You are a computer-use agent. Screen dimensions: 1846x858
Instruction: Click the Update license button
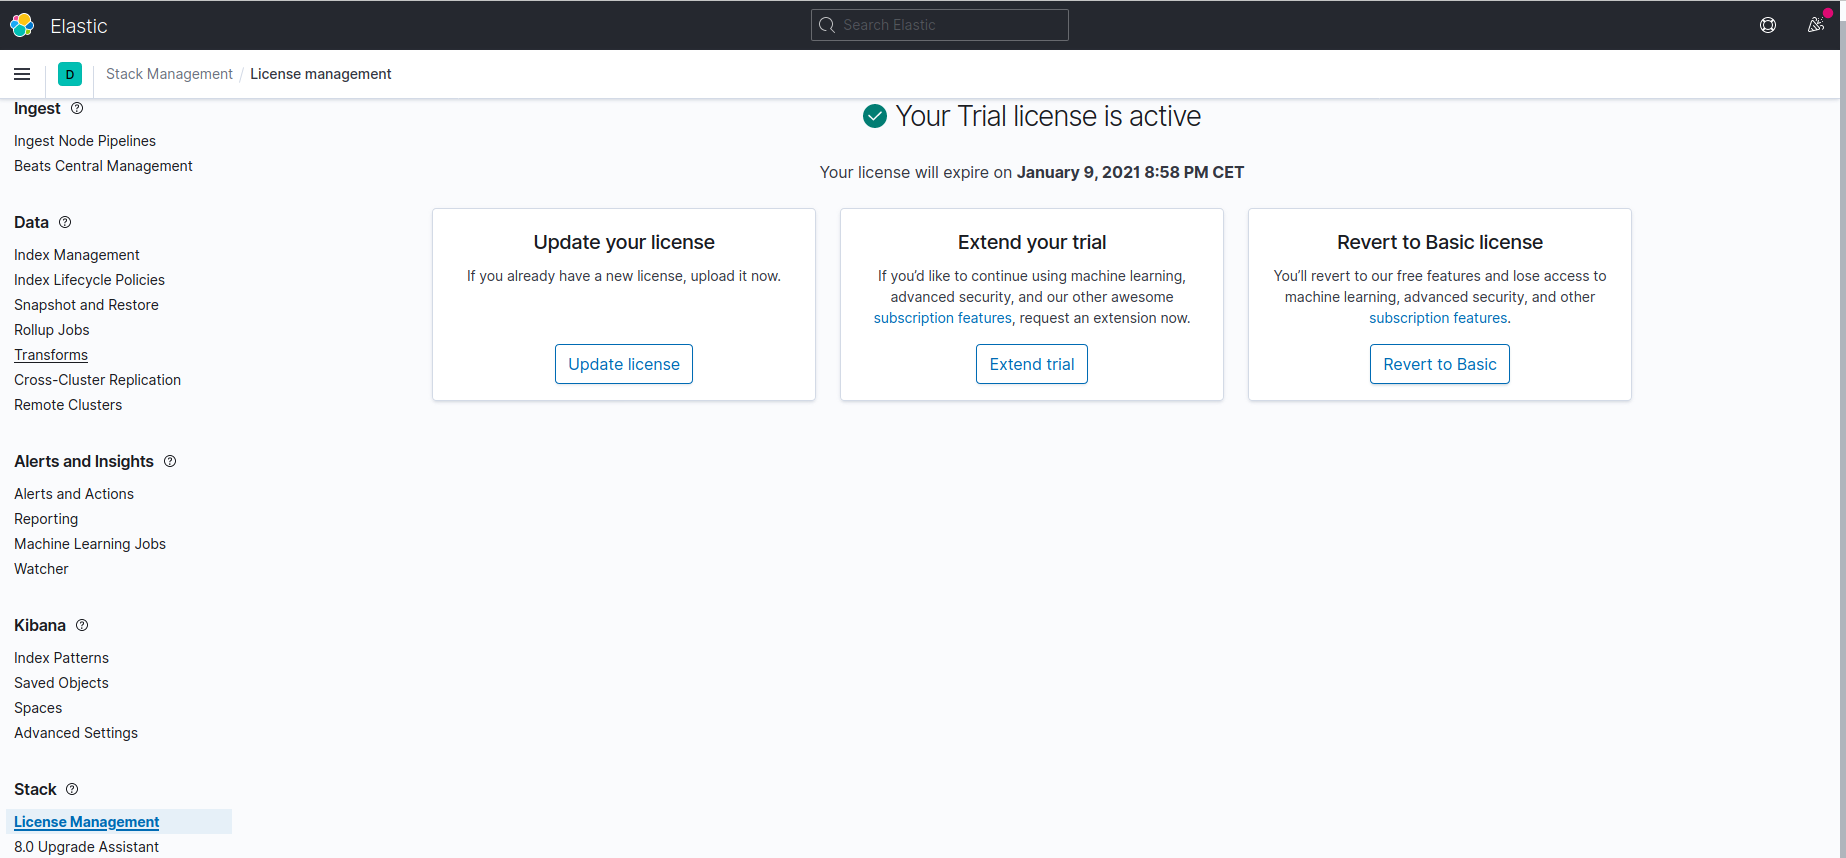(624, 364)
